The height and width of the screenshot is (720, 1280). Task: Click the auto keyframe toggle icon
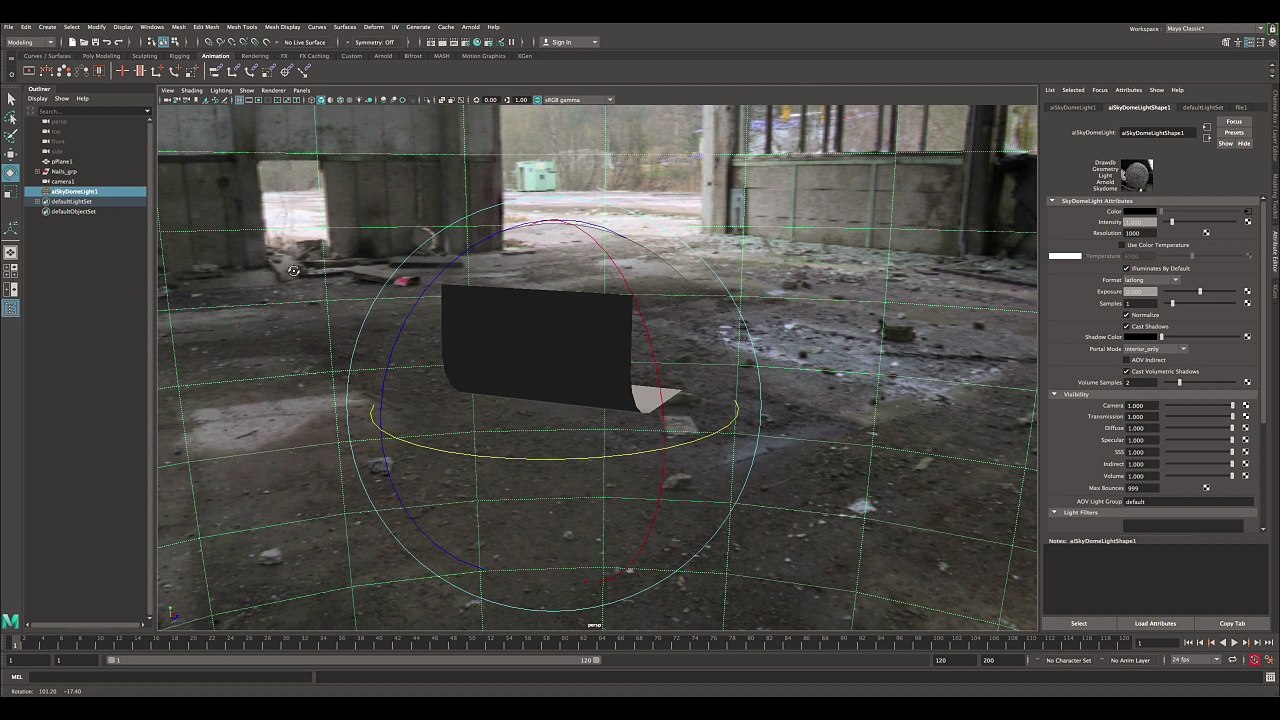point(1254,660)
